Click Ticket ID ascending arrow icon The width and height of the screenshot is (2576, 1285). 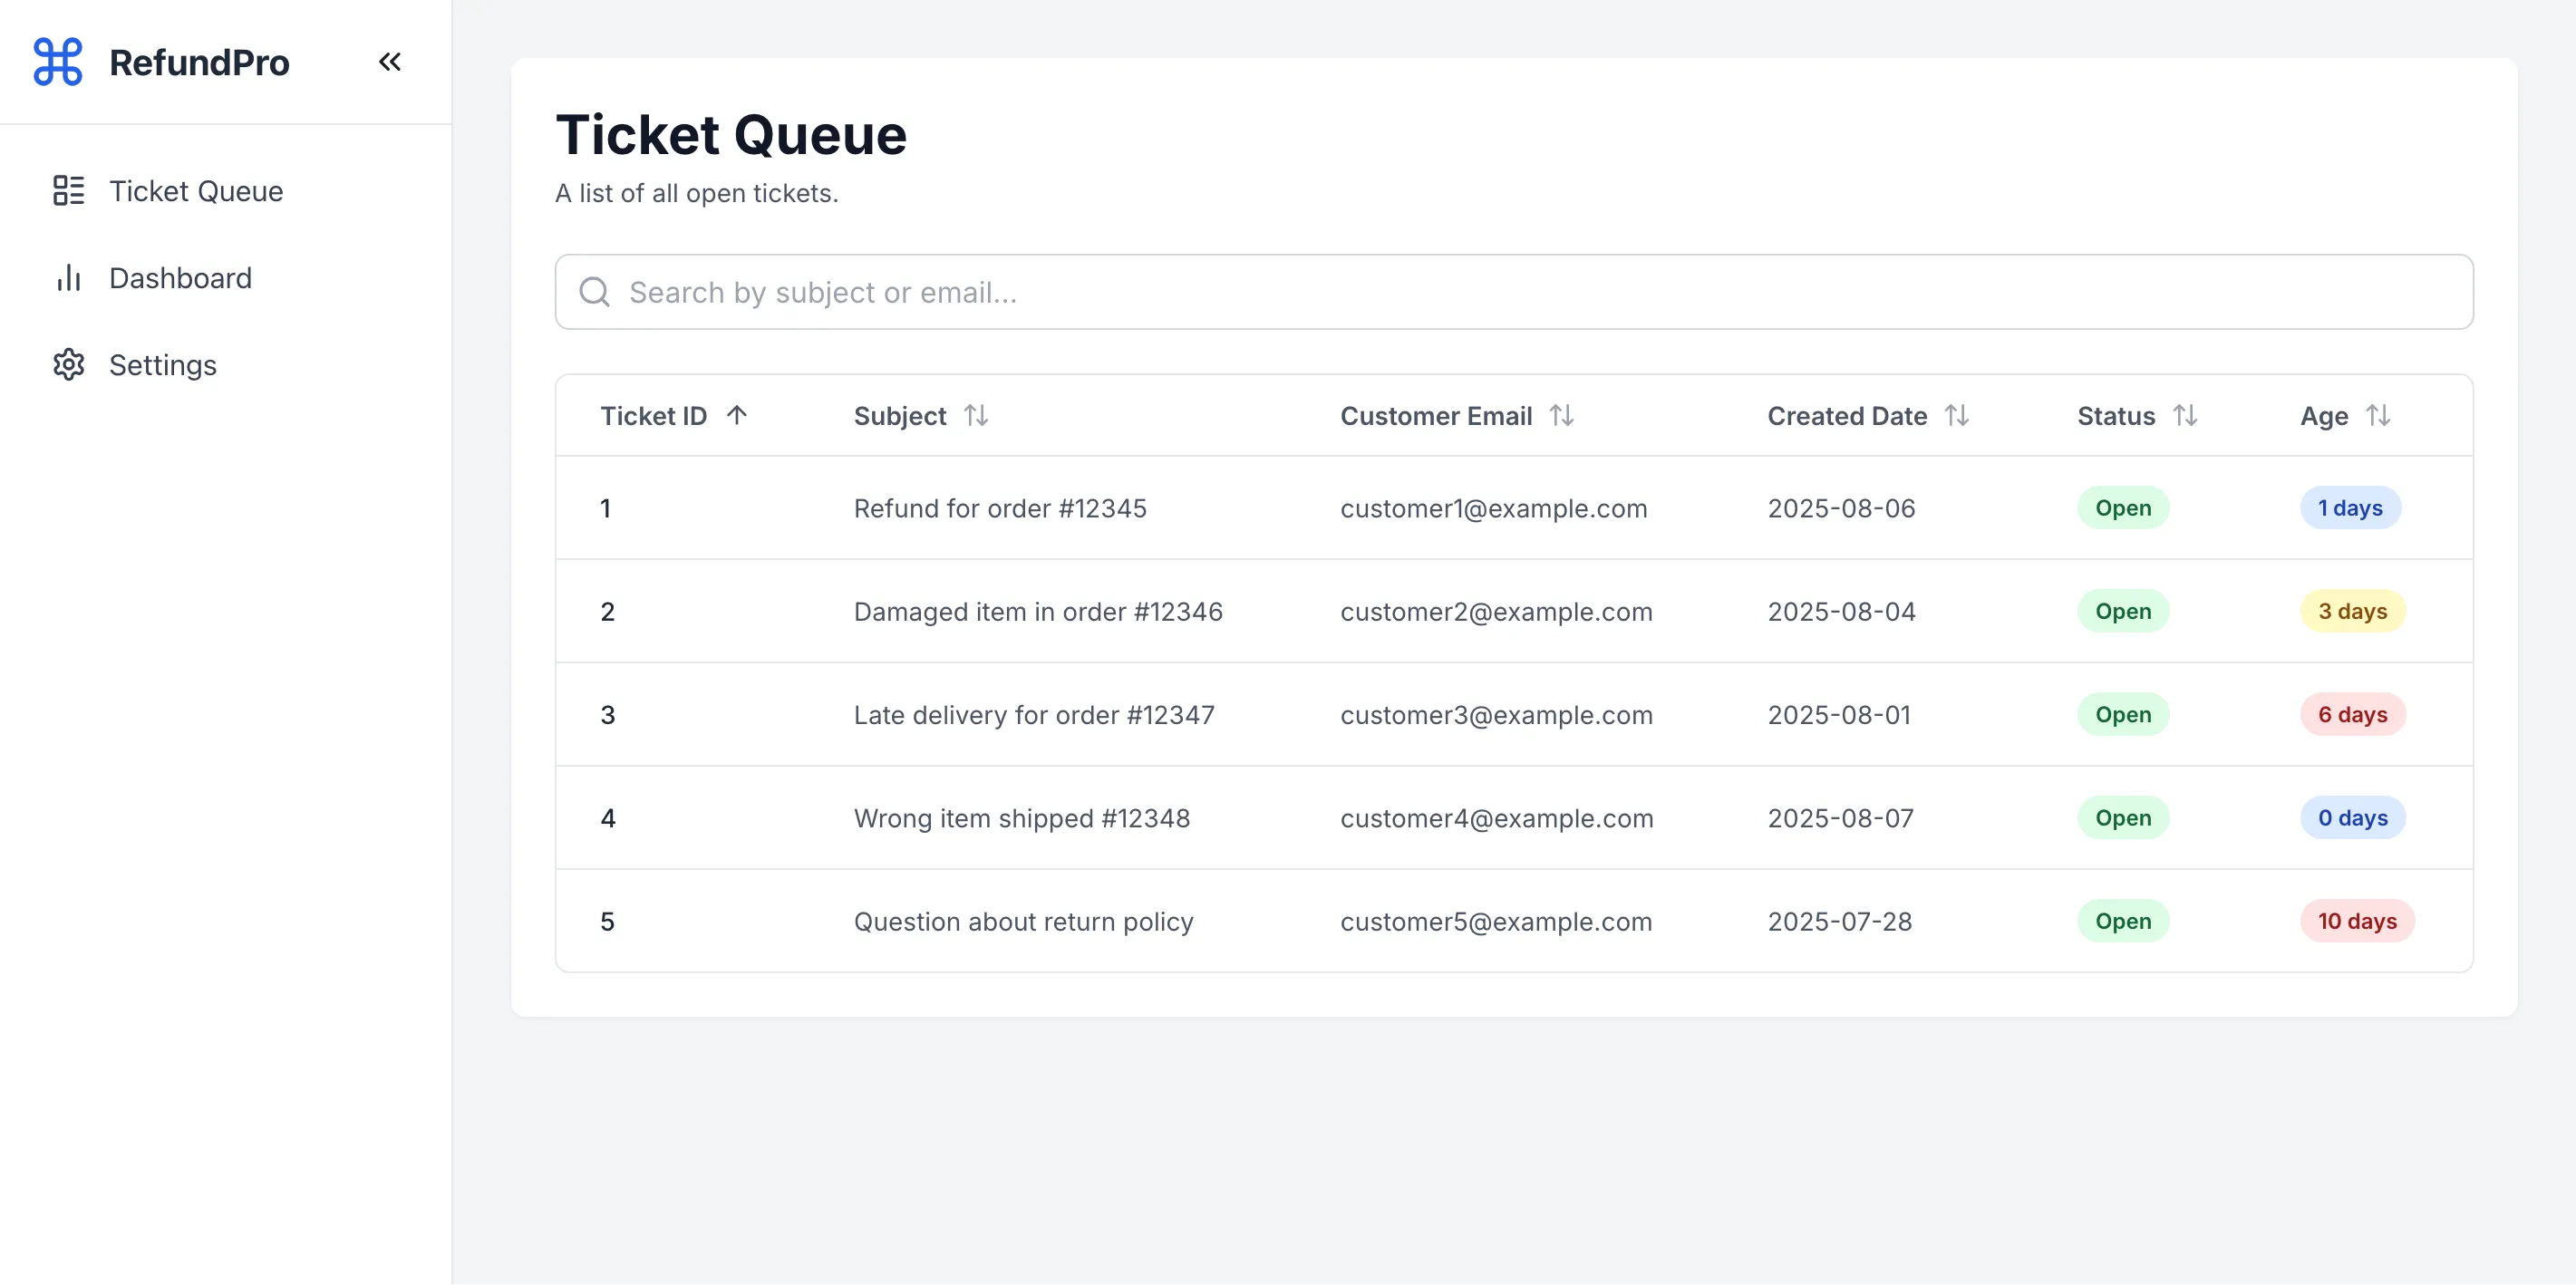point(737,416)
